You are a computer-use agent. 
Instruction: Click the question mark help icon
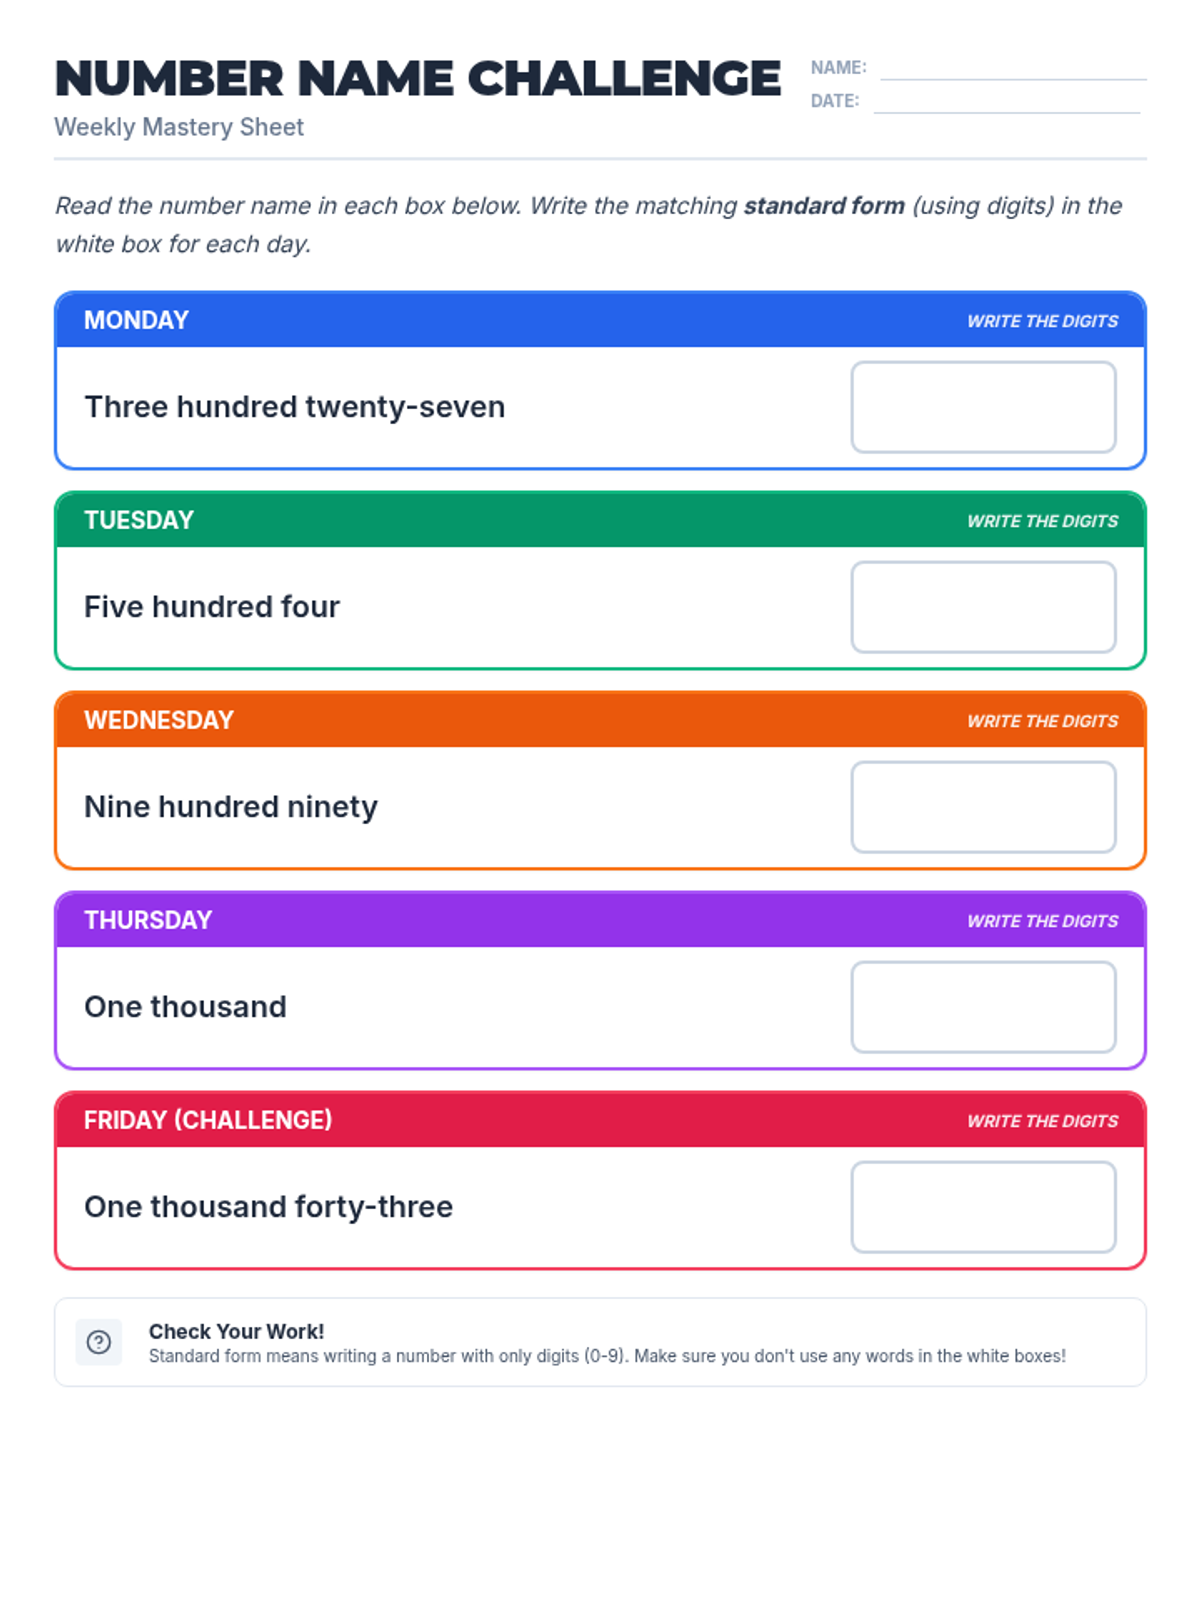98,1342
